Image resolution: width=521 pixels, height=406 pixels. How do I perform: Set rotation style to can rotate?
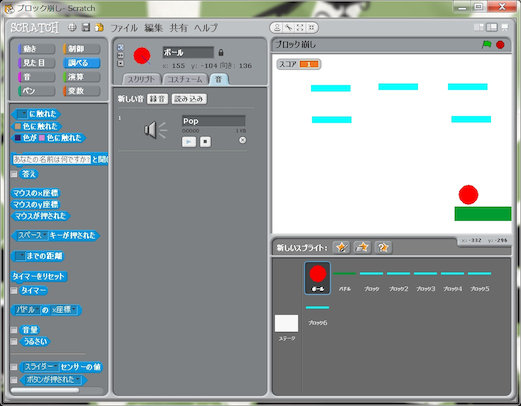click(121, 47)
